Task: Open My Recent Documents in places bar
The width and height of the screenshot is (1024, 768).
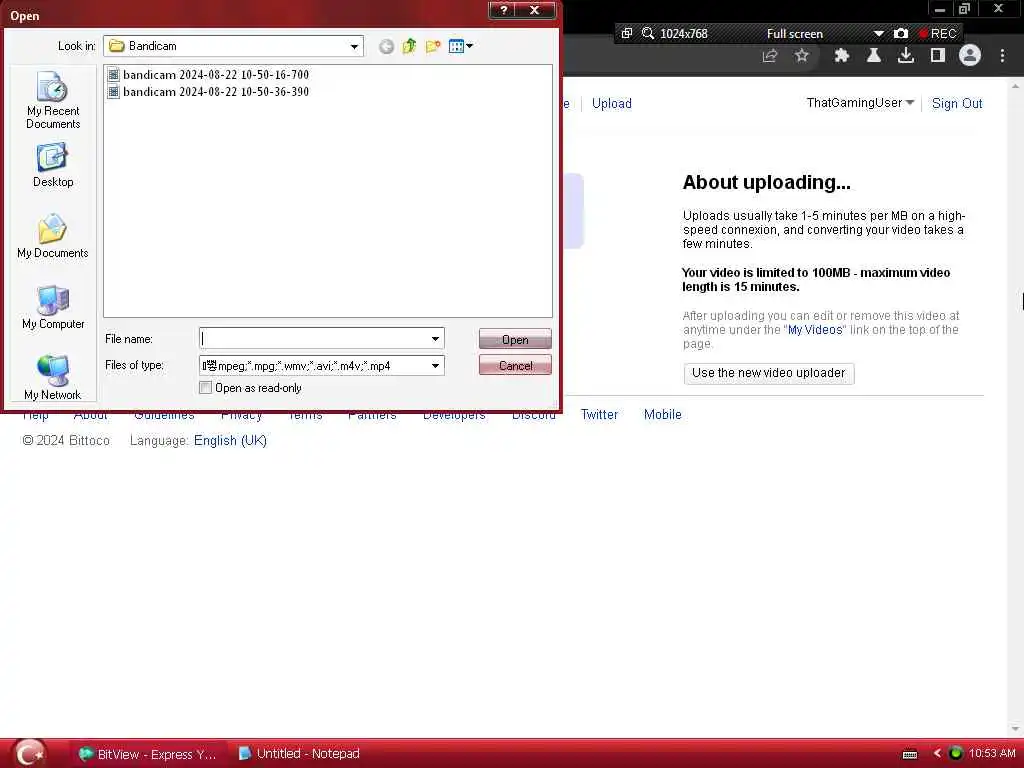Action: [x=53, y=101]
